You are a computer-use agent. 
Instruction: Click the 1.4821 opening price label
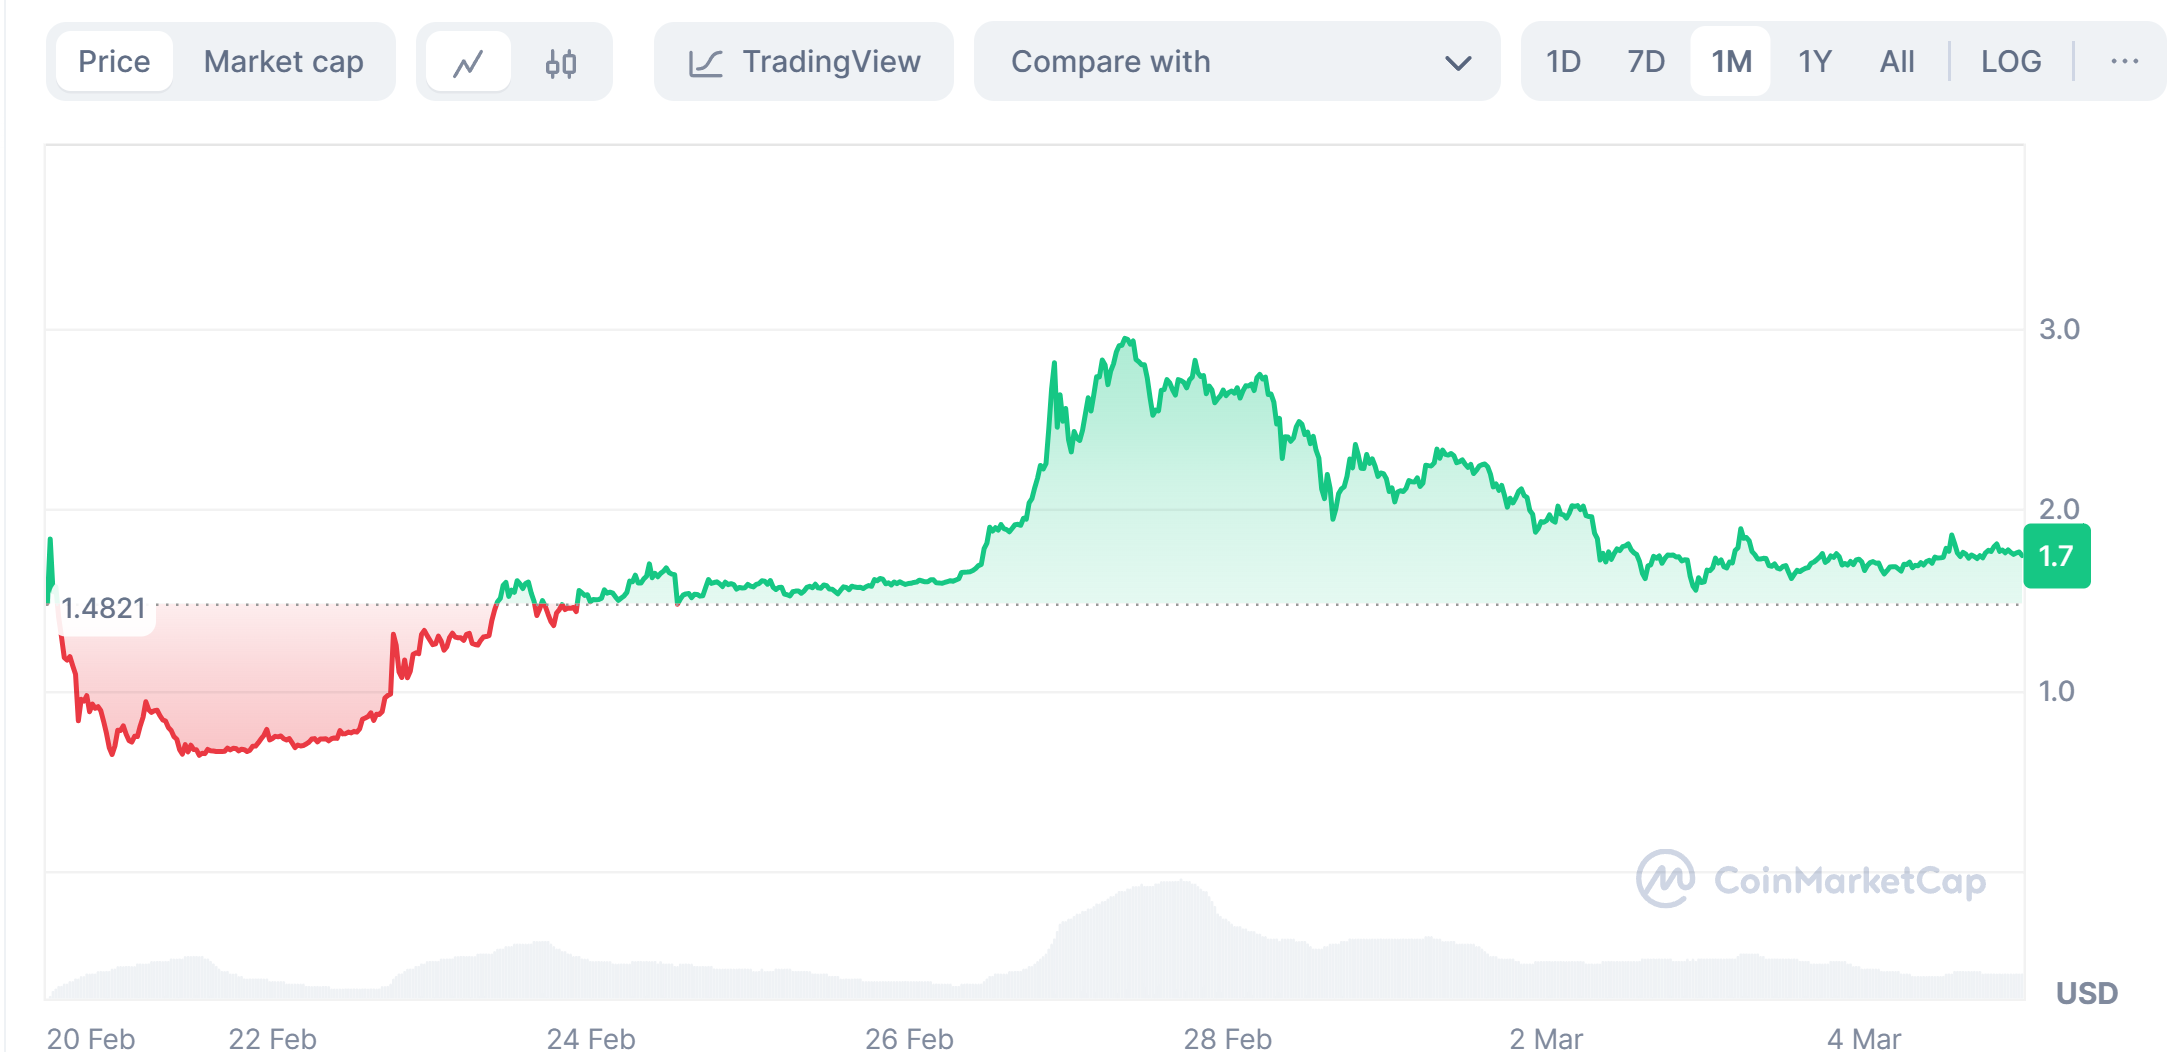coord(104,608)
